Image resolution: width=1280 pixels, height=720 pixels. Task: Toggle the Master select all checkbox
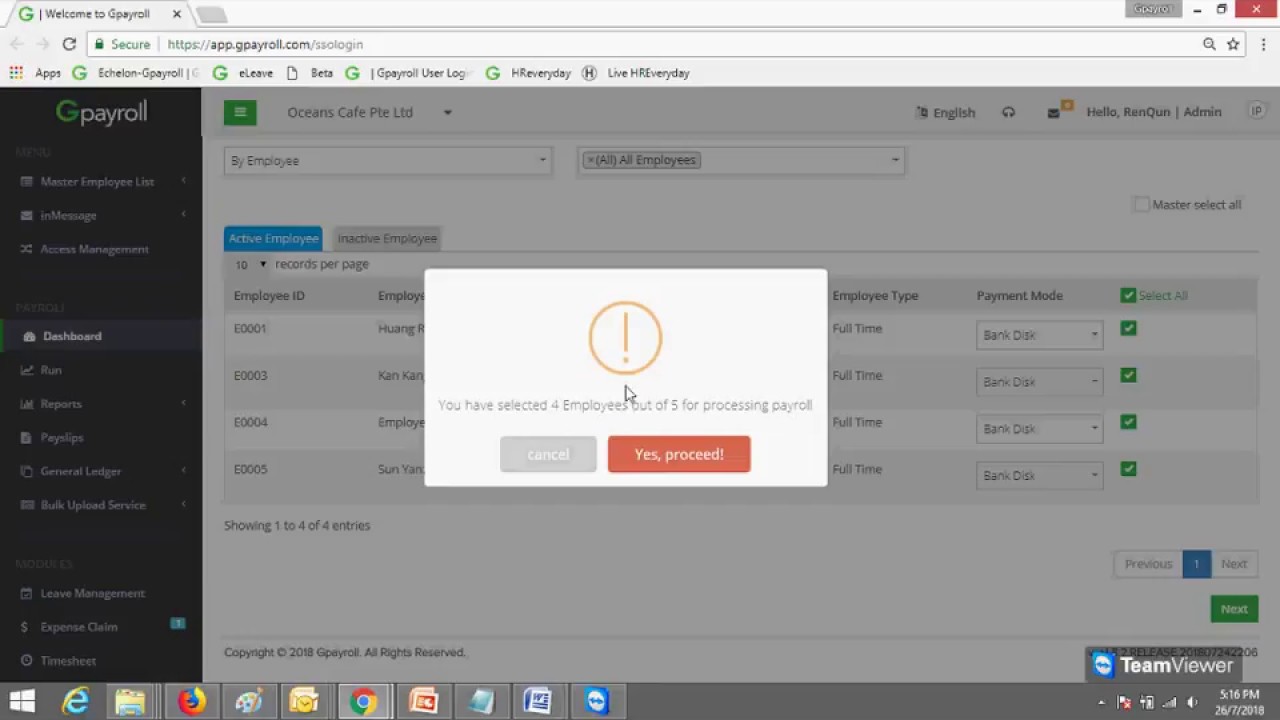click(1141, 204)
